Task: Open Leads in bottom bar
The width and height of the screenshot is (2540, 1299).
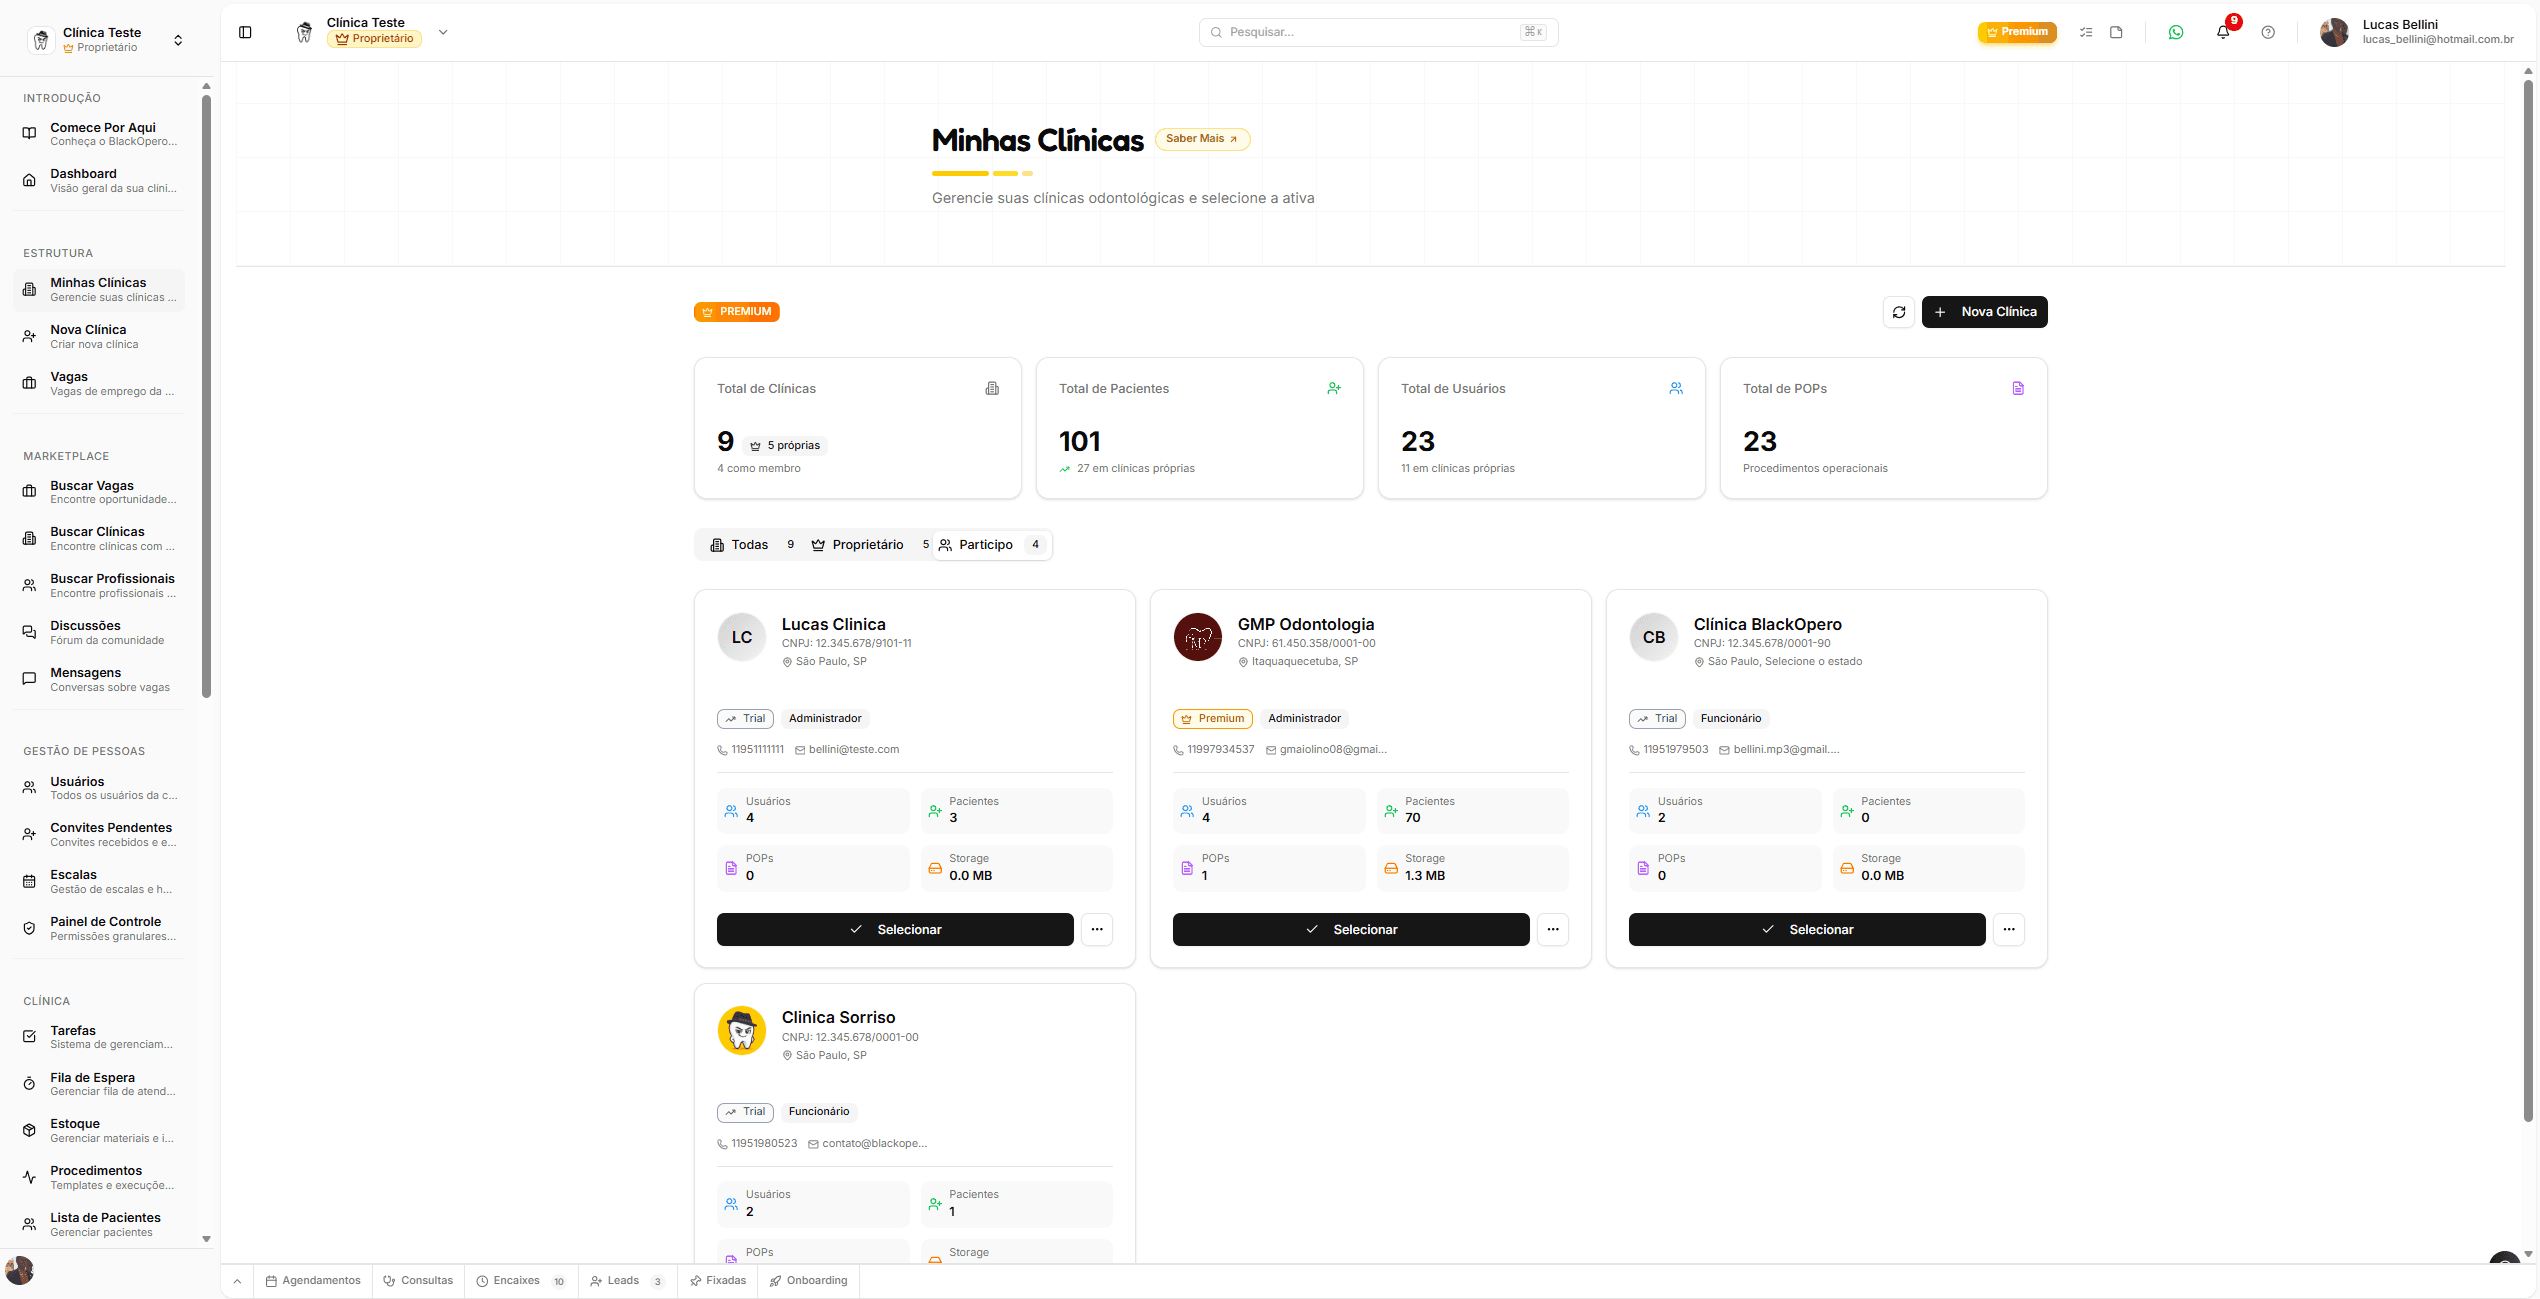Action: (628, 1281)
